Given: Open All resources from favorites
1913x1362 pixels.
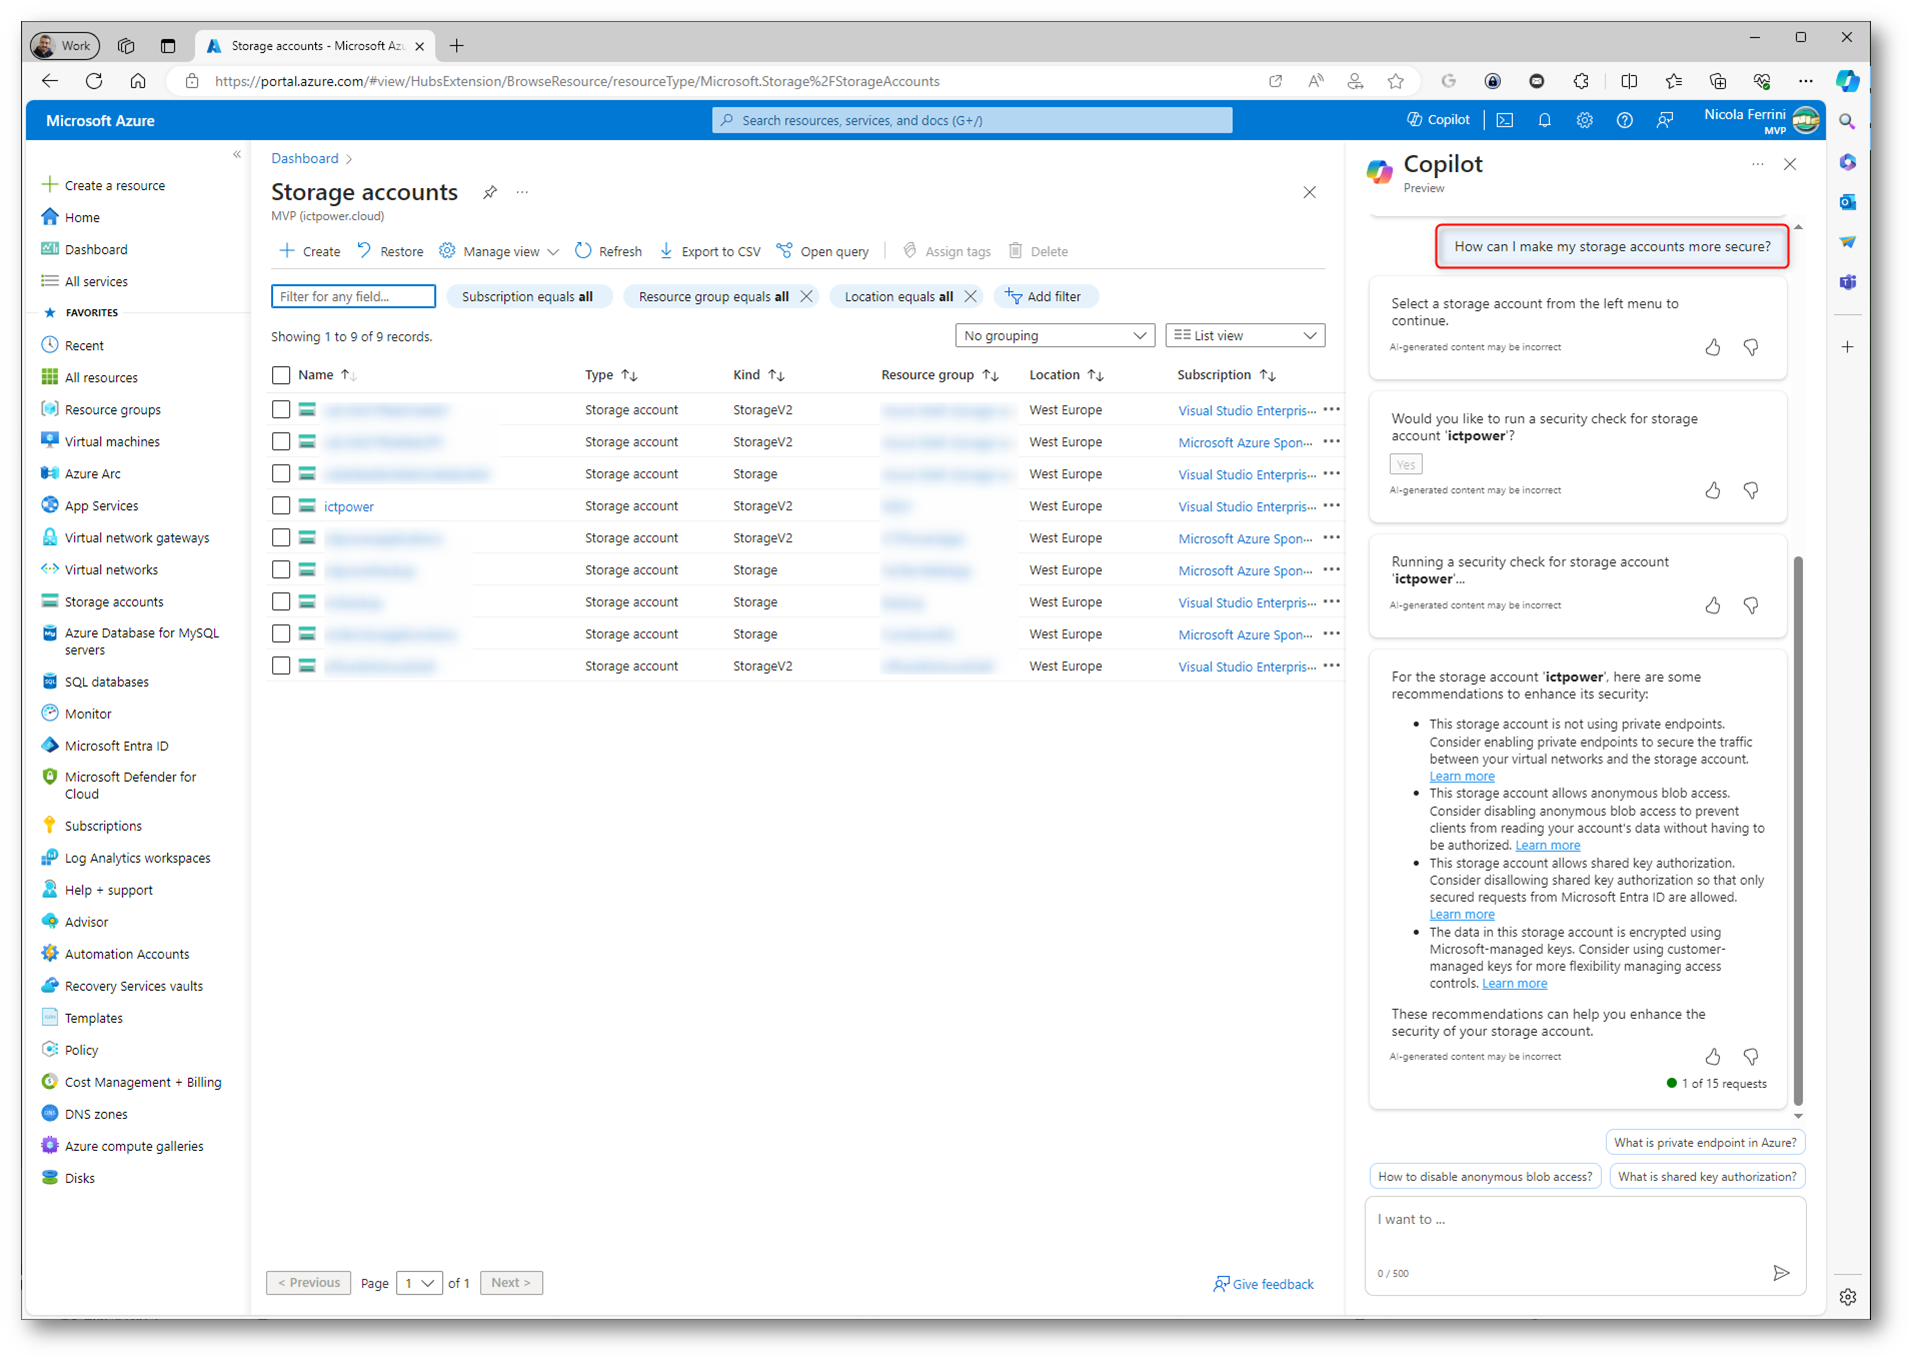Looking at the screenshot, I should pos(101,378).
